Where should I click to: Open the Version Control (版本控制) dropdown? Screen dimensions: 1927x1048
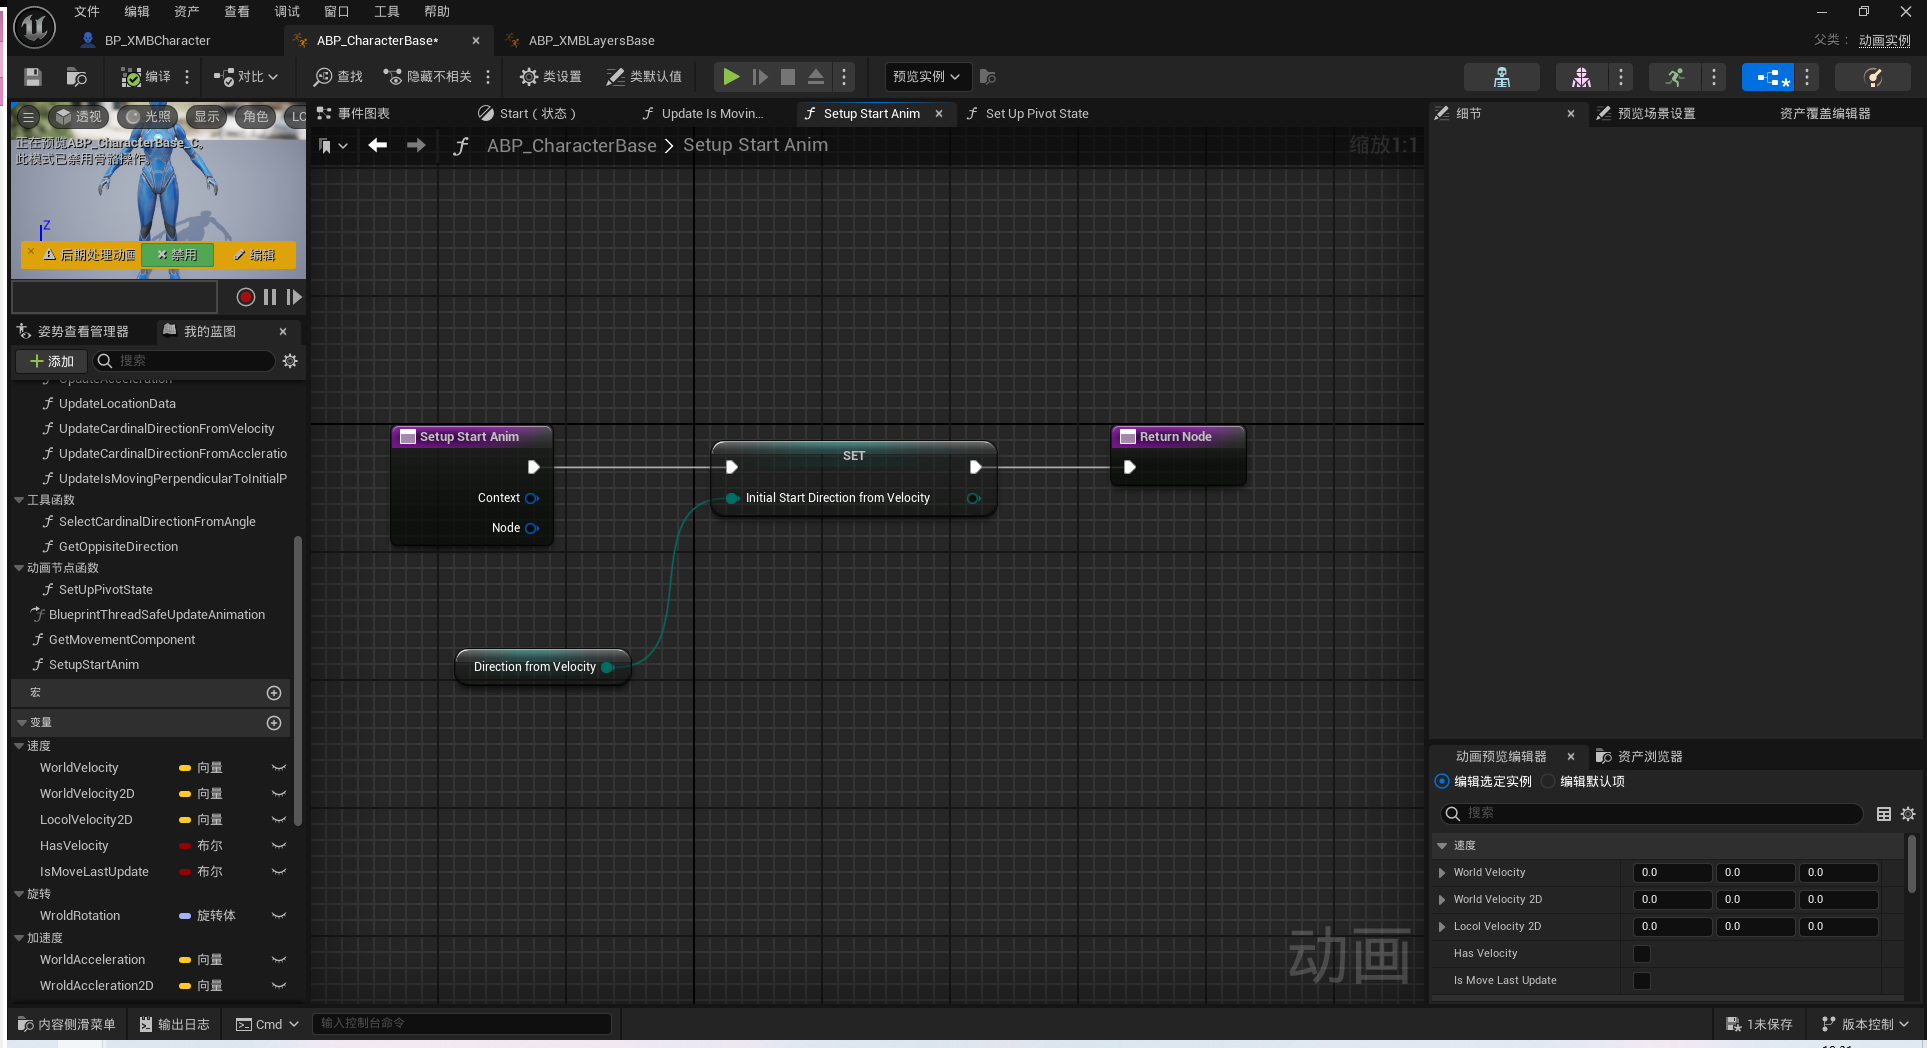point(1865,1024)
